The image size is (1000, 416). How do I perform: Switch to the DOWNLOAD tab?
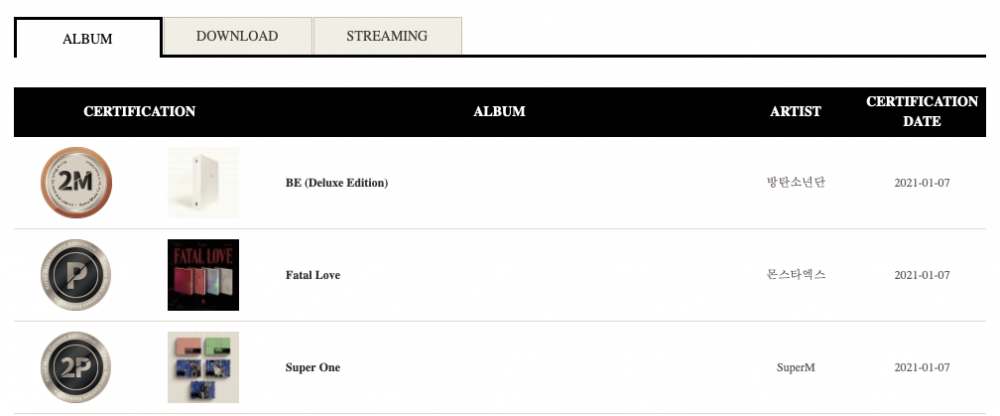click(237, 36)
